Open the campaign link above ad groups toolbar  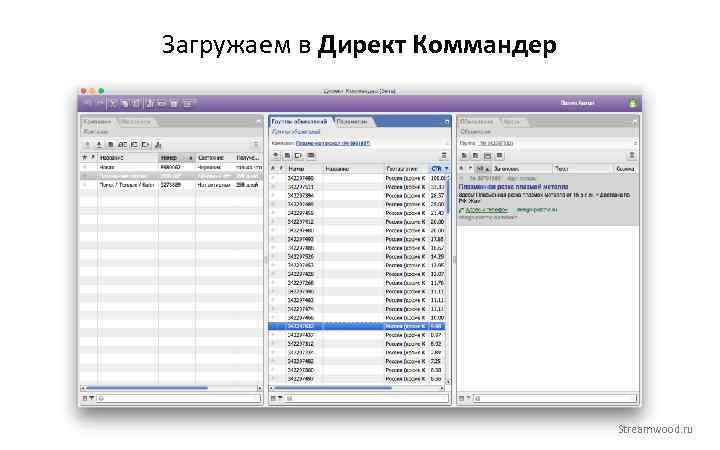(332, 143)
